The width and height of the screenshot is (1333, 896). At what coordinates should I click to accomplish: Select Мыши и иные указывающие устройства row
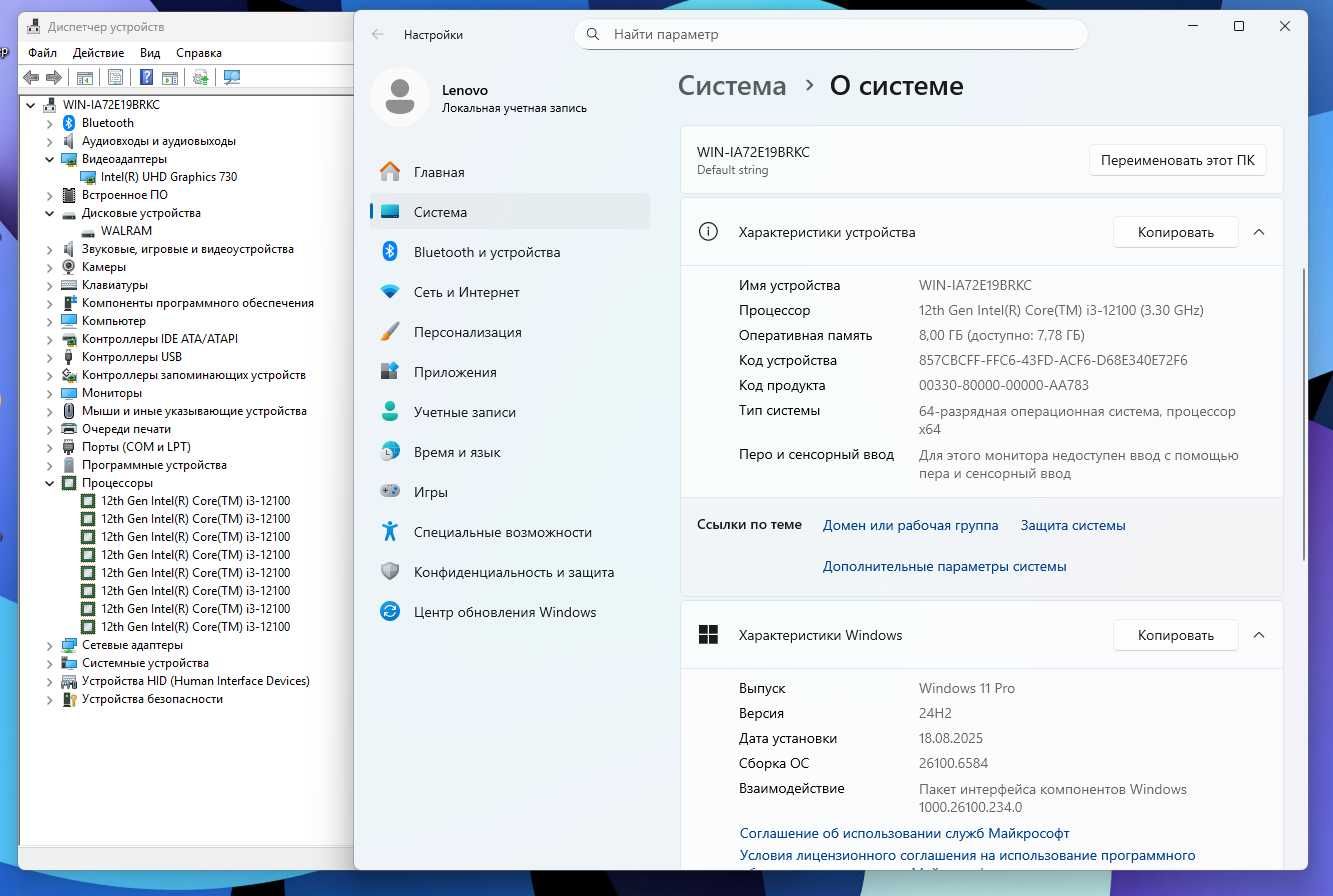(194, 411)
